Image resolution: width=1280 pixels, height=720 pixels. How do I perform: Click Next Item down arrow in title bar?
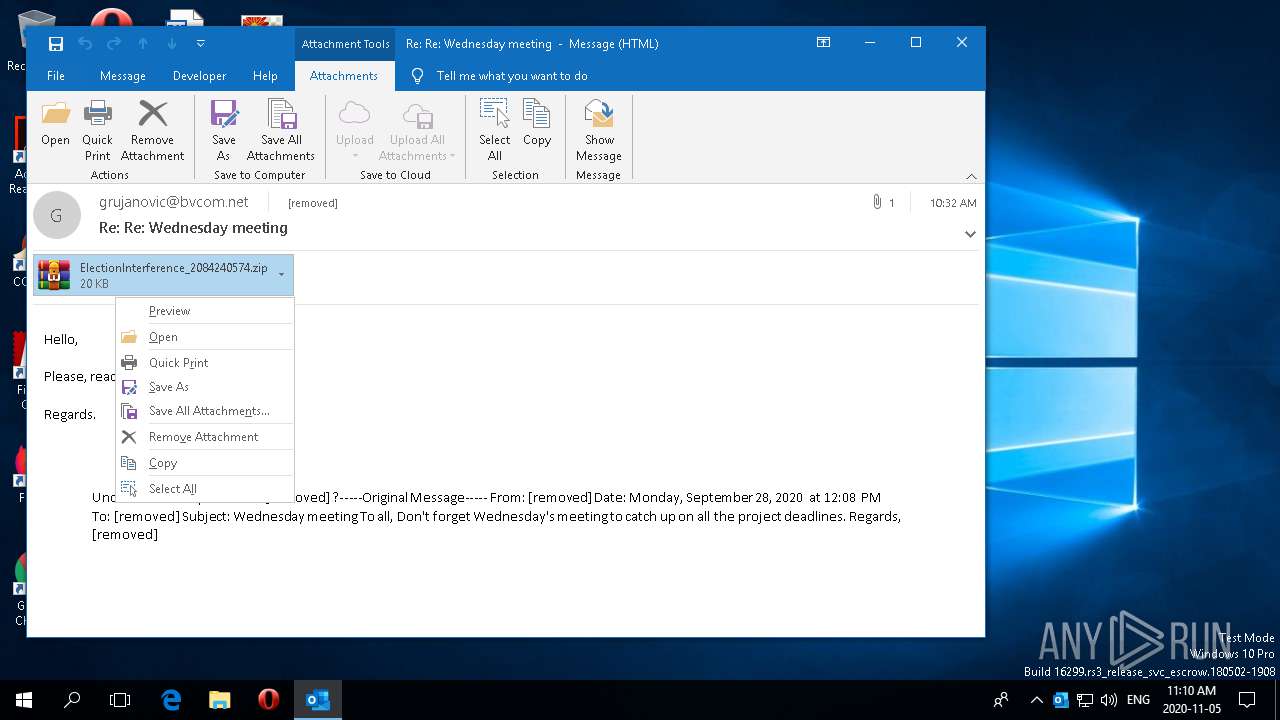[x=172, y=43]
